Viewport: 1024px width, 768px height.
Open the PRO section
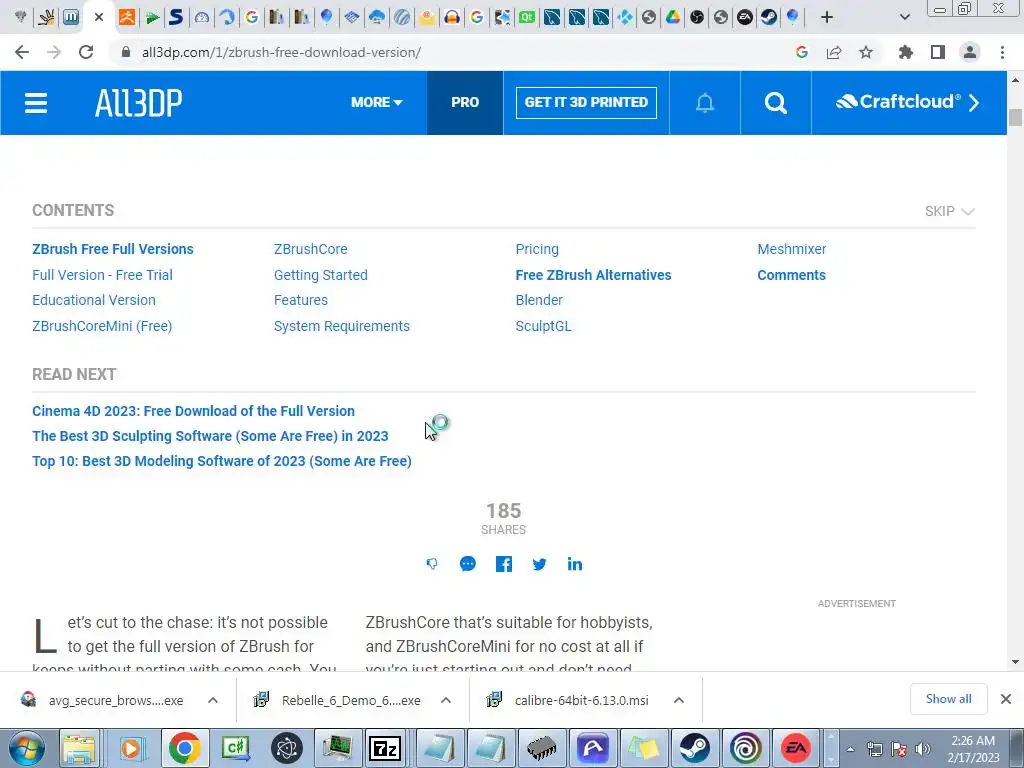click(465, 103)
